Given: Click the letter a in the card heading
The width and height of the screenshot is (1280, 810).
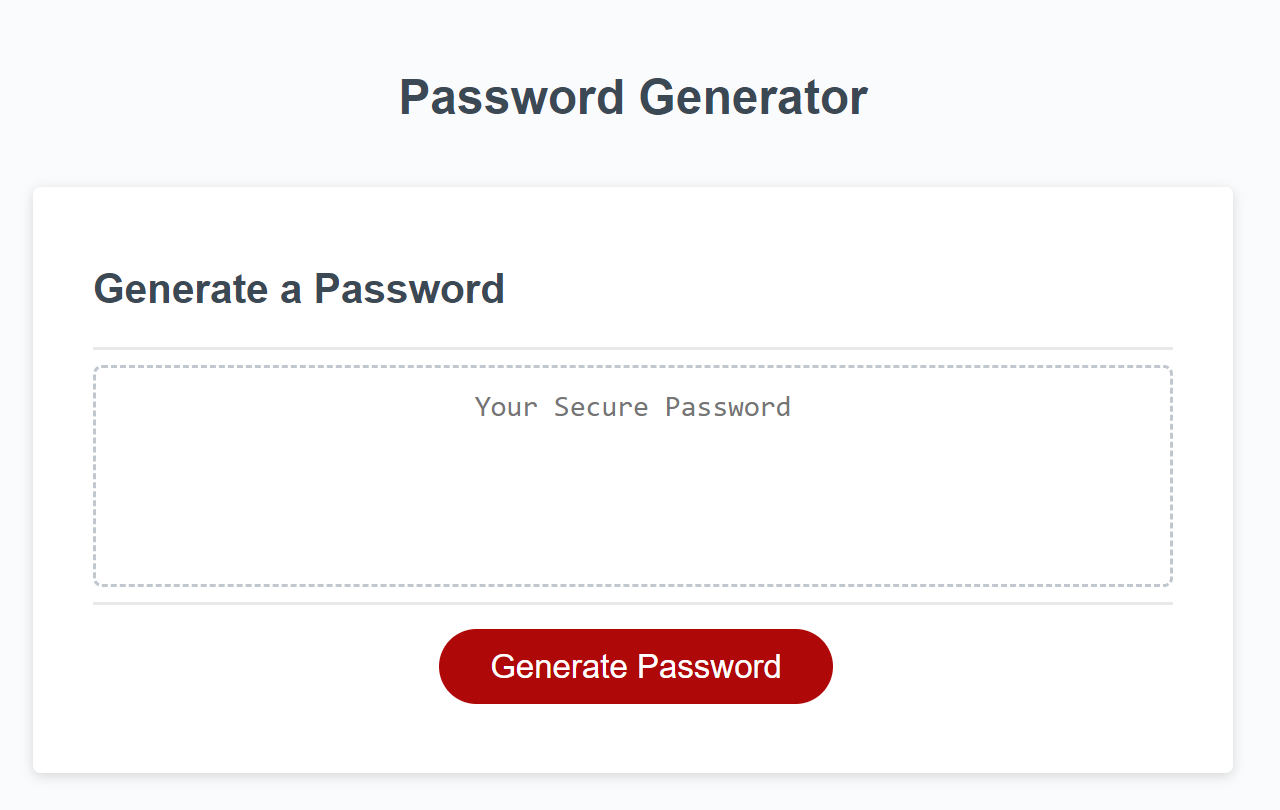Looking at the screenshot, I should click(291, 290).
